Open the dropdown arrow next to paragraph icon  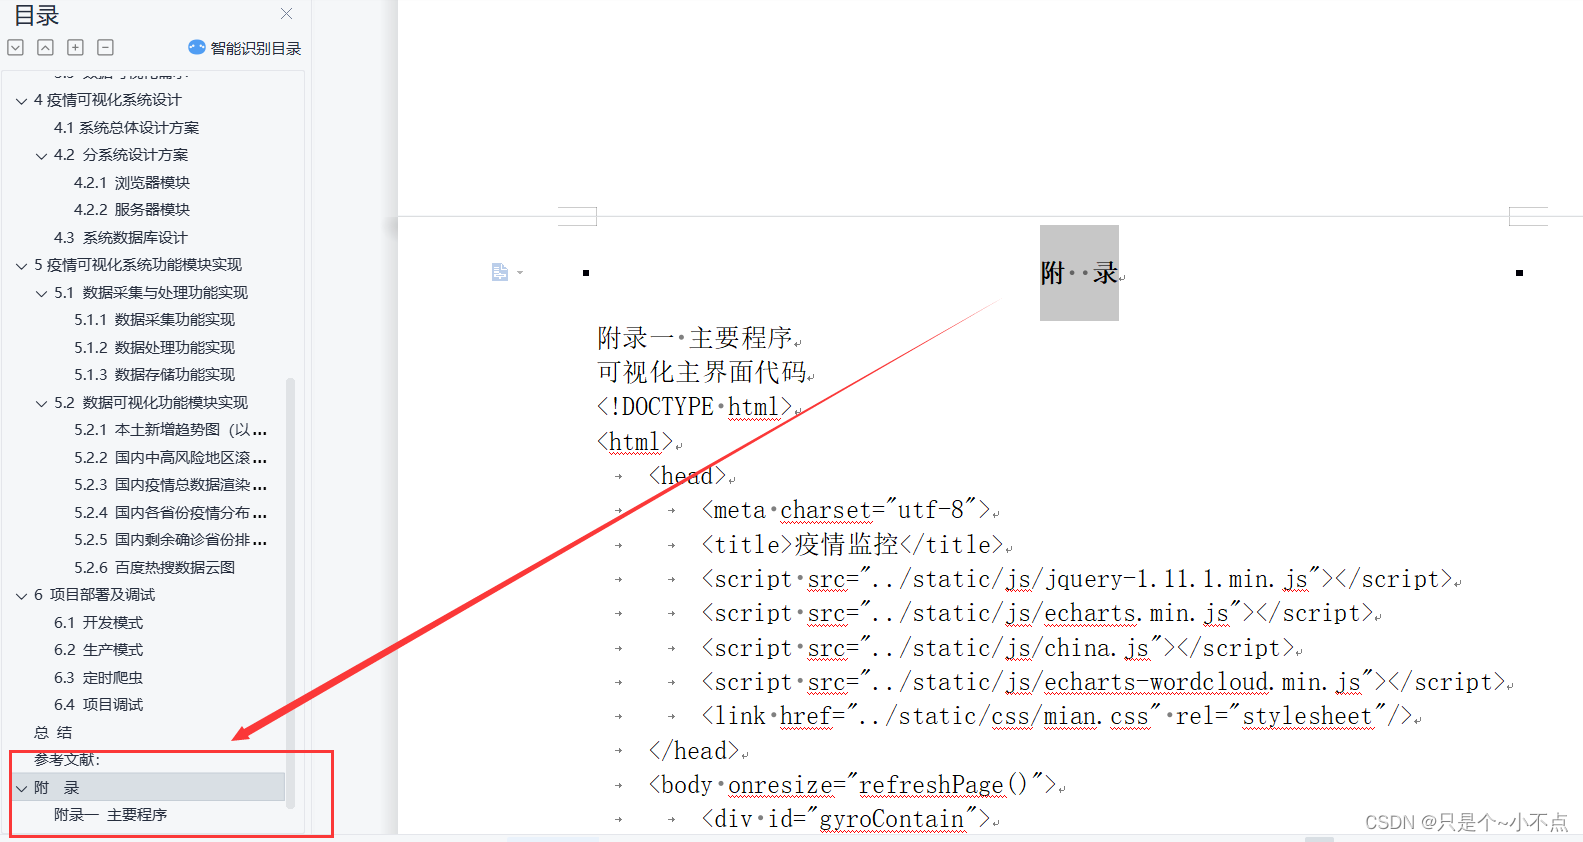tap(520, 273)
